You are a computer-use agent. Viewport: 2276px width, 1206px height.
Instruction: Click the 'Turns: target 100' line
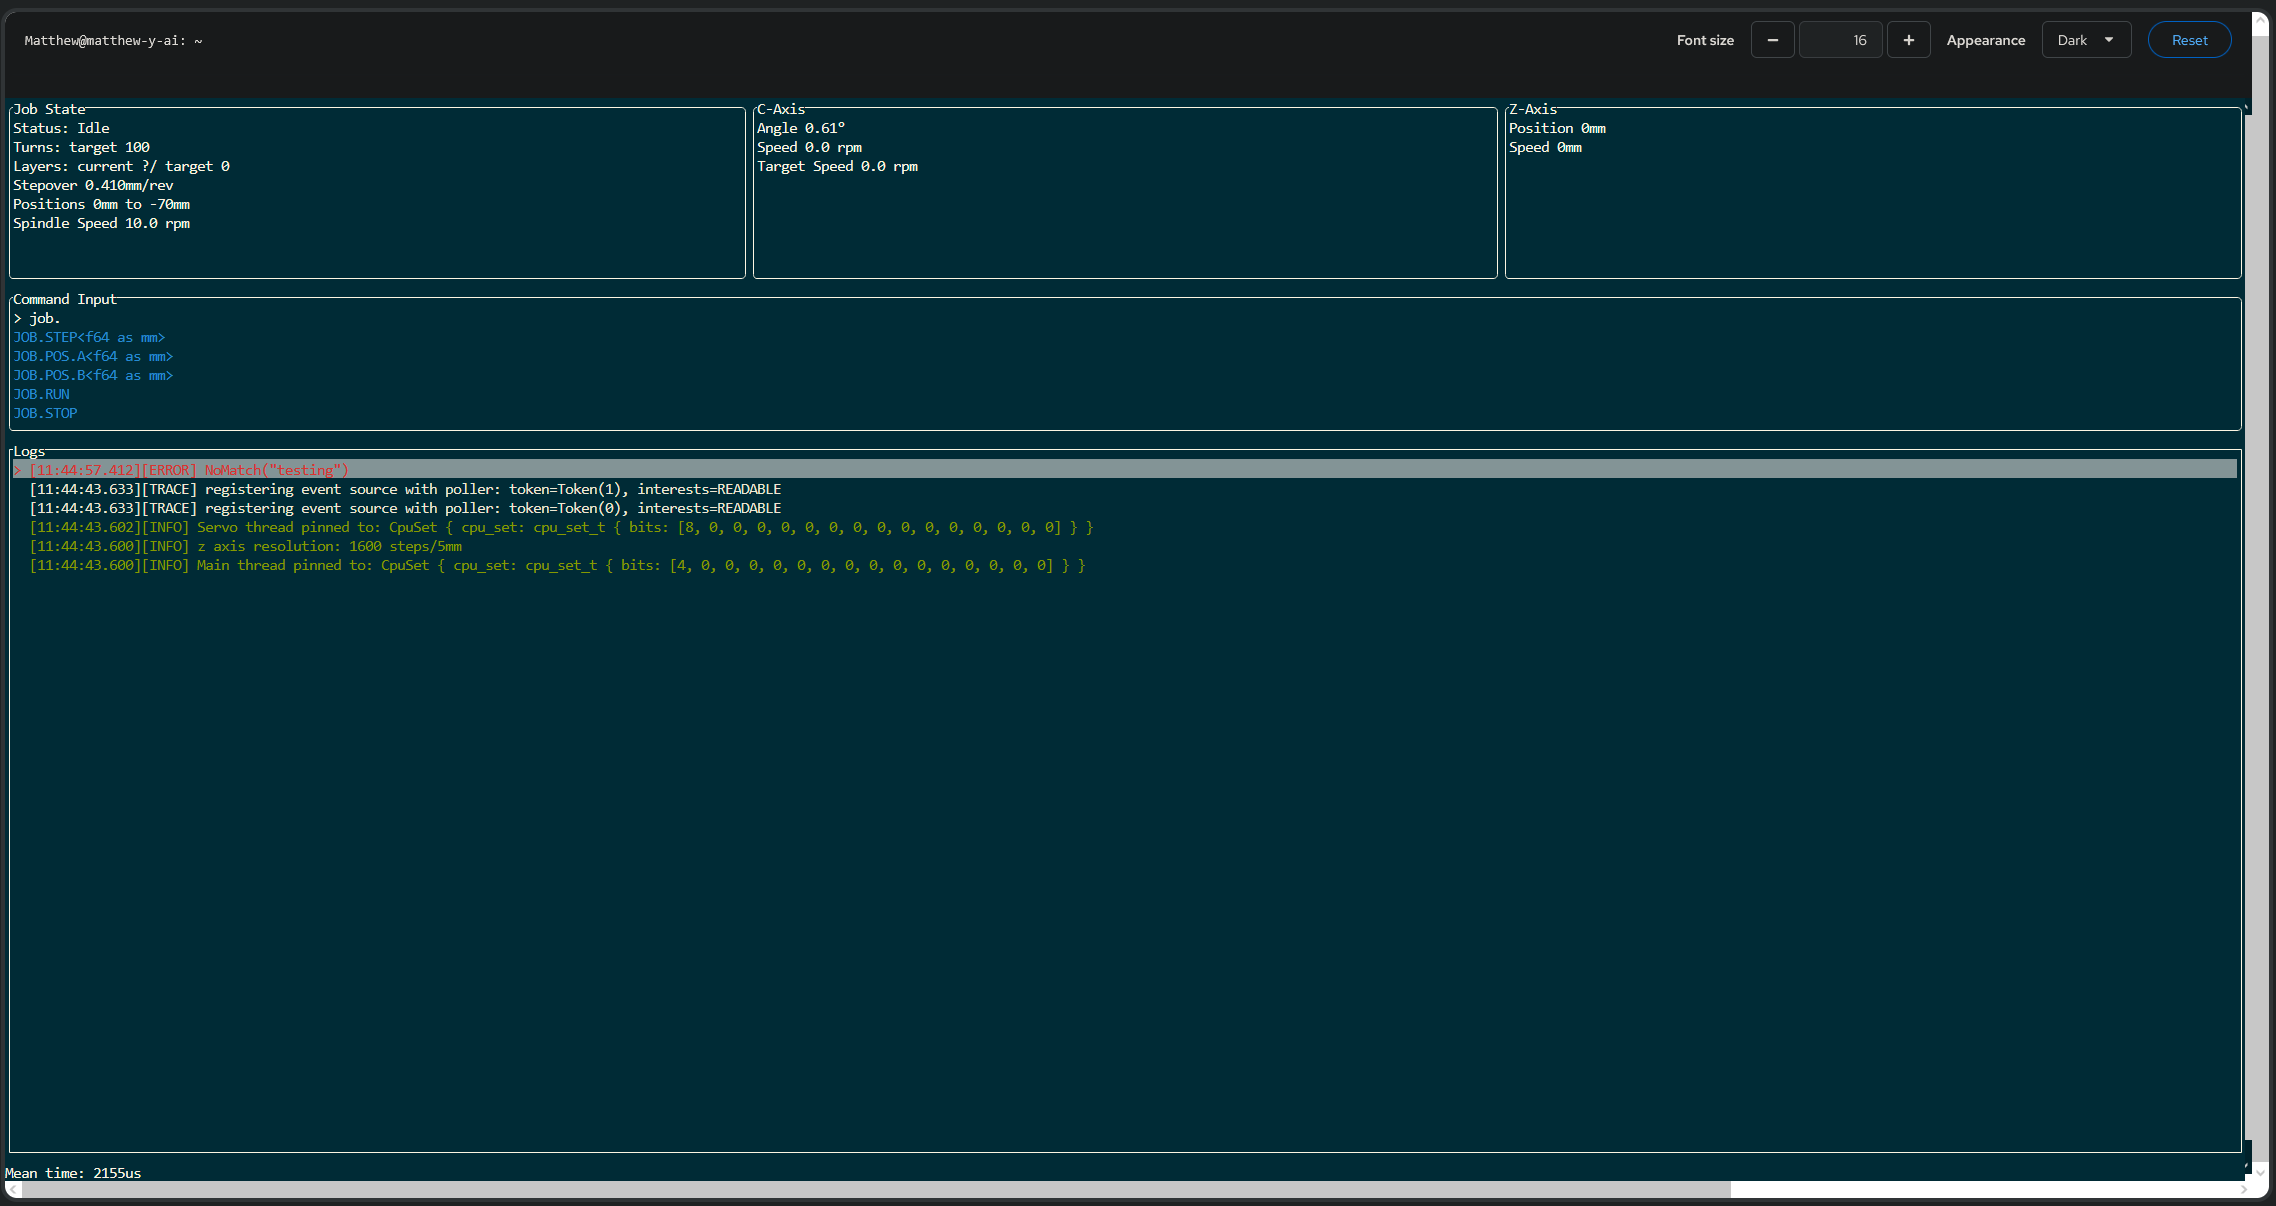click(x=81, y=147)
